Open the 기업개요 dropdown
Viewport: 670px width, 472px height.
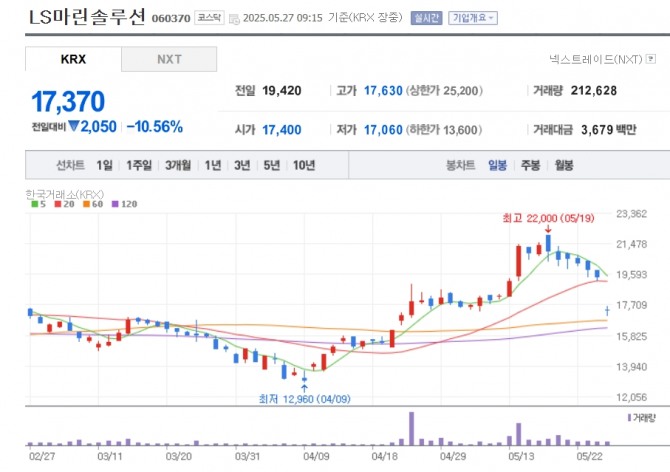click(x=473, y=18)
